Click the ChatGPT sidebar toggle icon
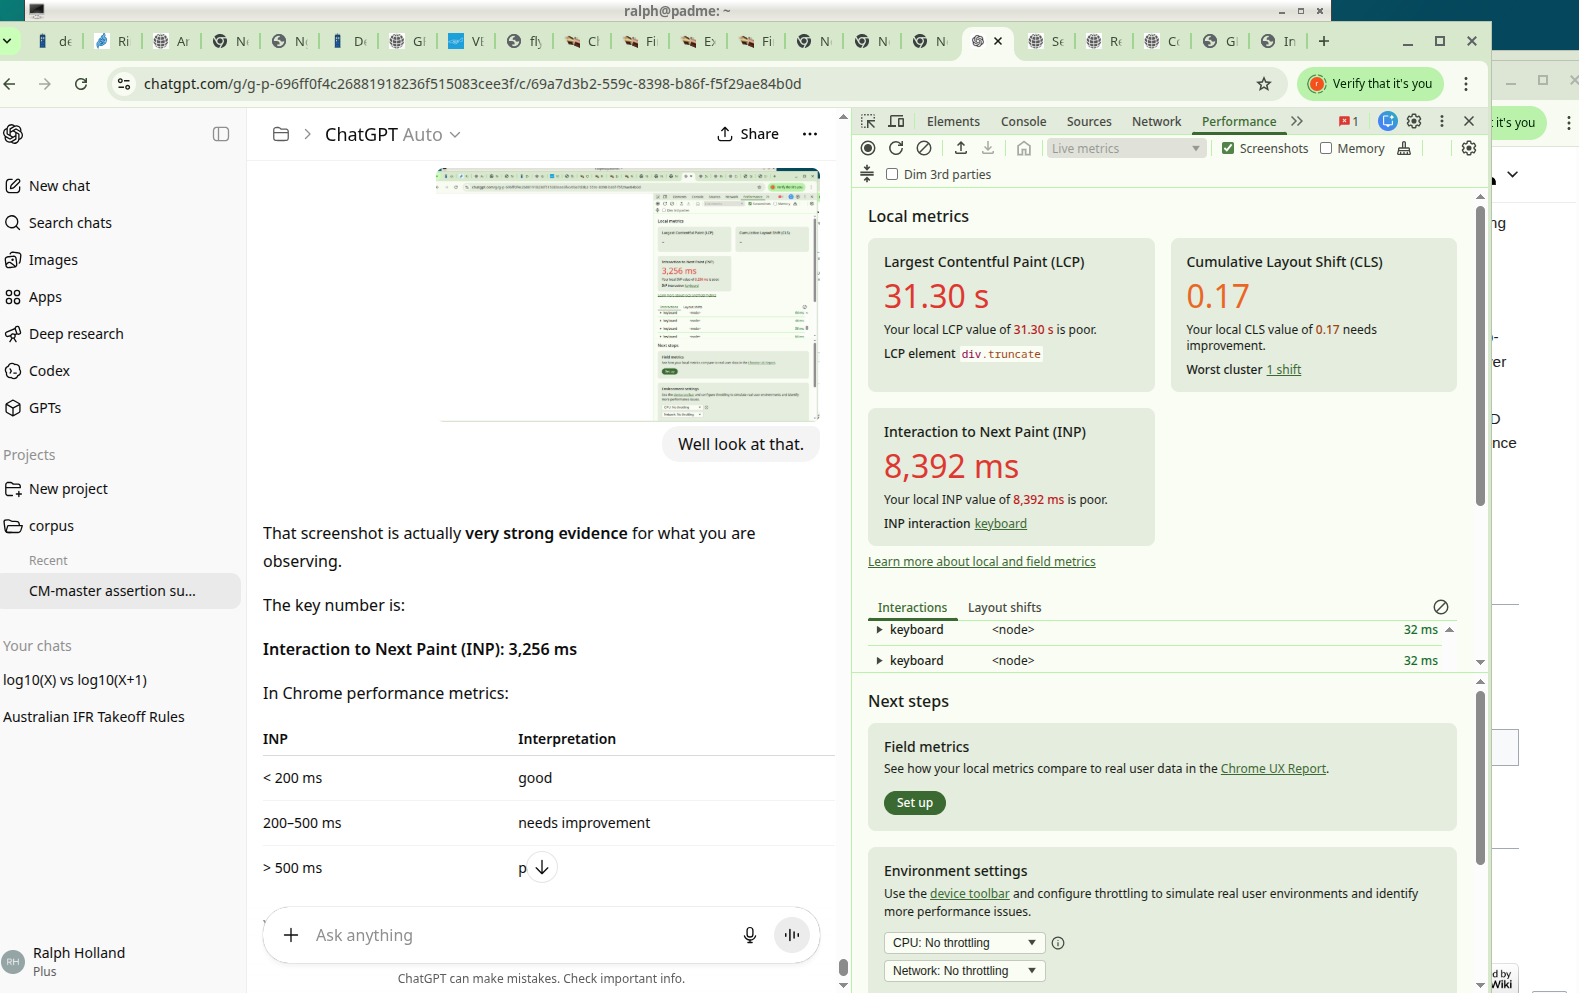 click(x=221, y=134)
